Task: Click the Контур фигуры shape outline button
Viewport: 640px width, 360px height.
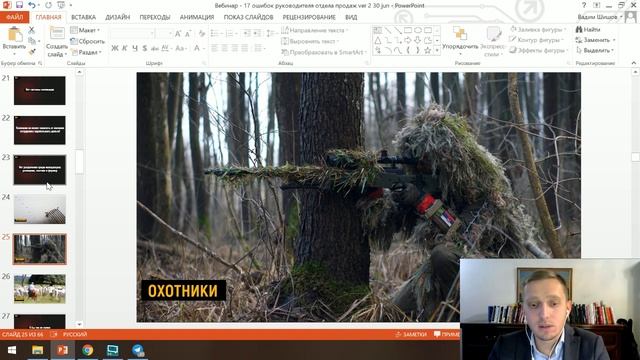Action: tap(536, 40)
